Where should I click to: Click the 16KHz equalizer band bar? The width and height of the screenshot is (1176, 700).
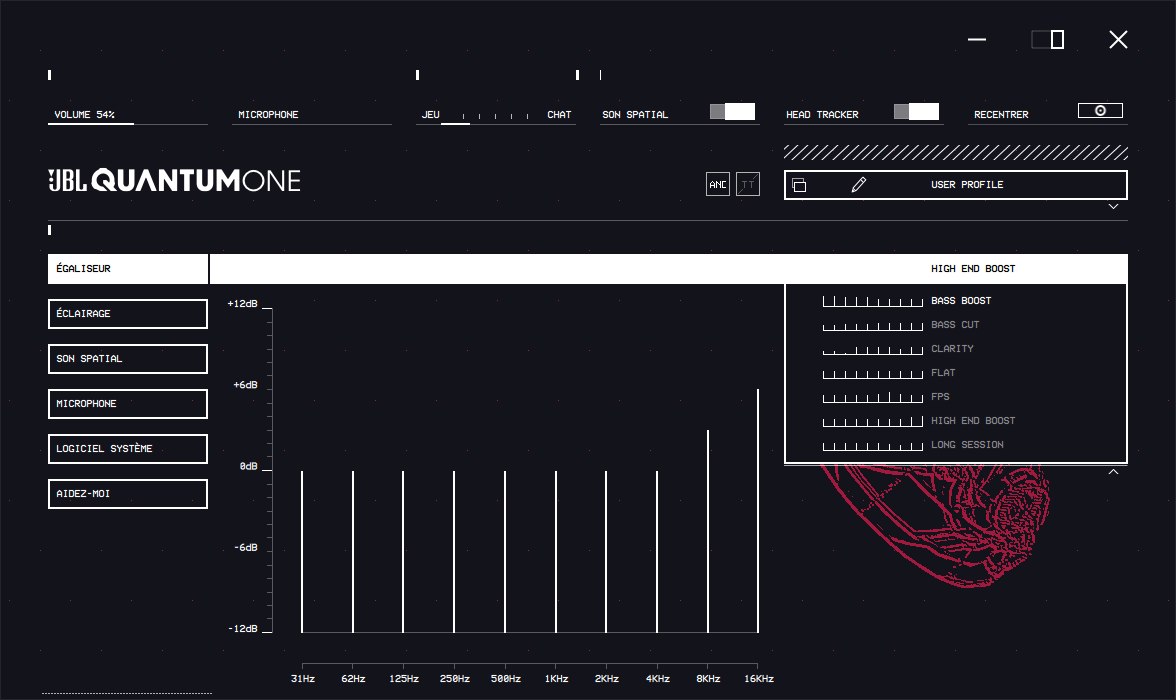point(758,510)
